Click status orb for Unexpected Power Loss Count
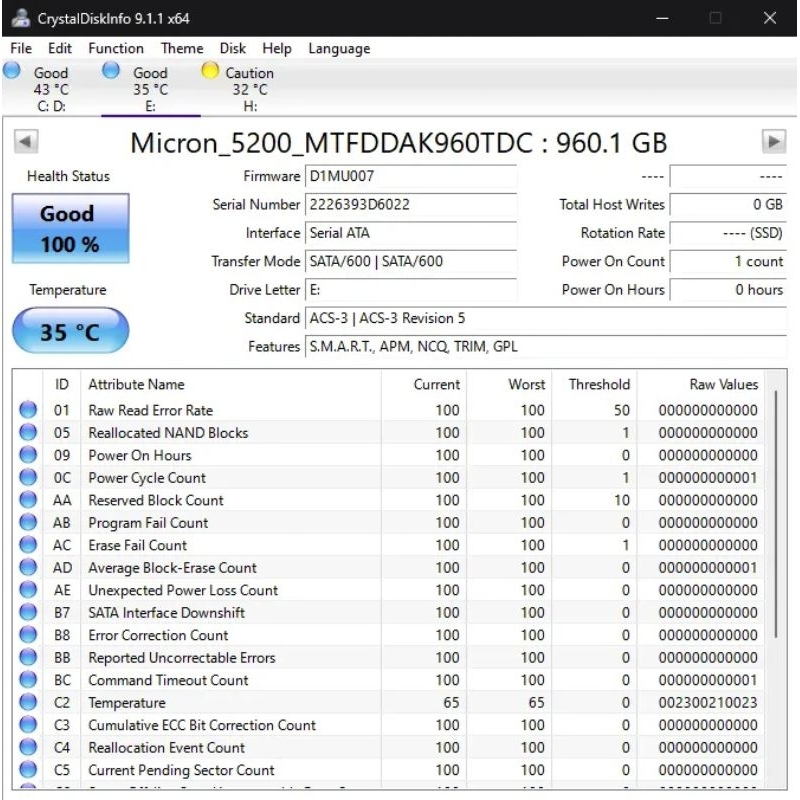Image resolution: width=800 pixels, height=800 pixels. tap(28, 589)
